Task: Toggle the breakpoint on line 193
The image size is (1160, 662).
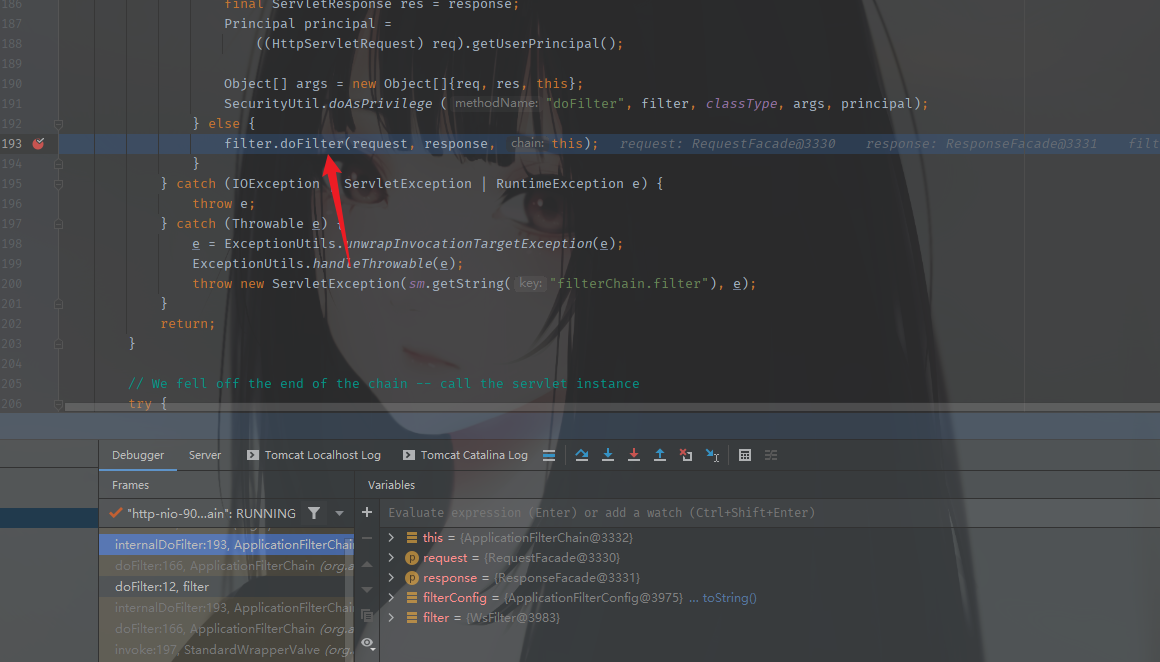Action: tap(38, 143)
